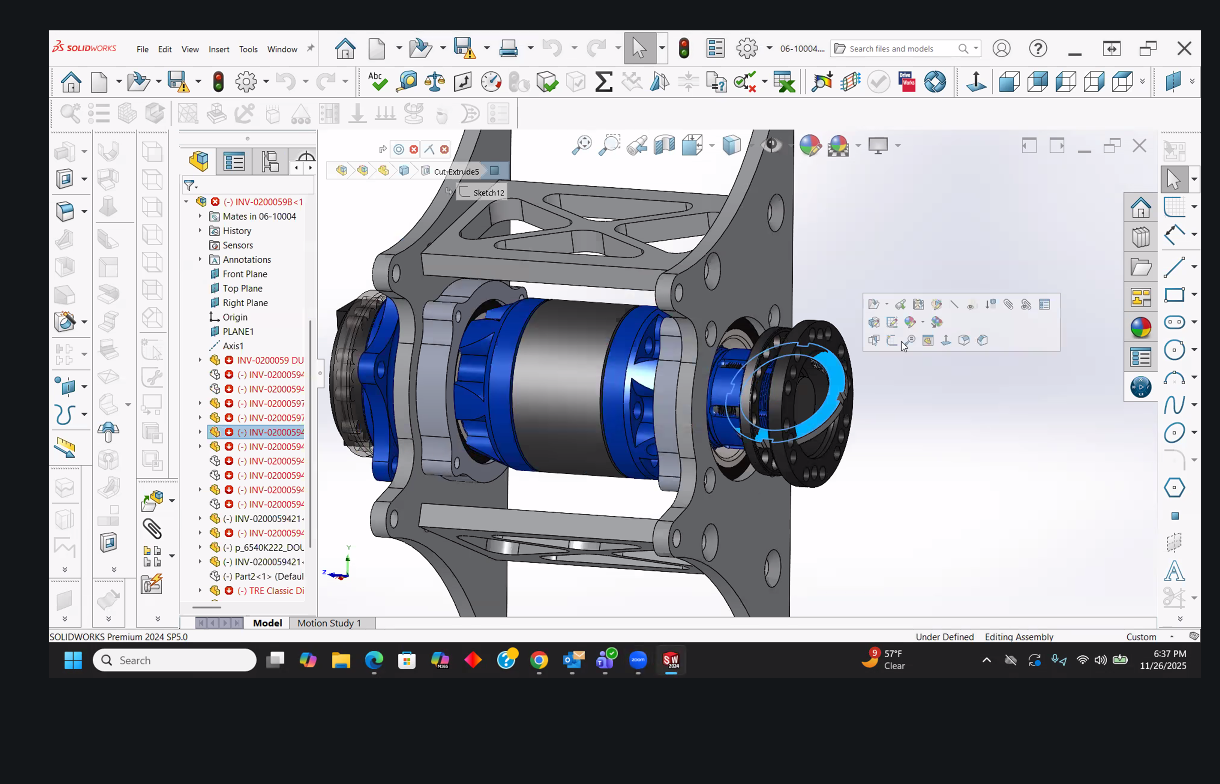Click the Zoom to Fit icon in viewport
The height and width of the screenshot is (784, 1220).
coord(581,146)
